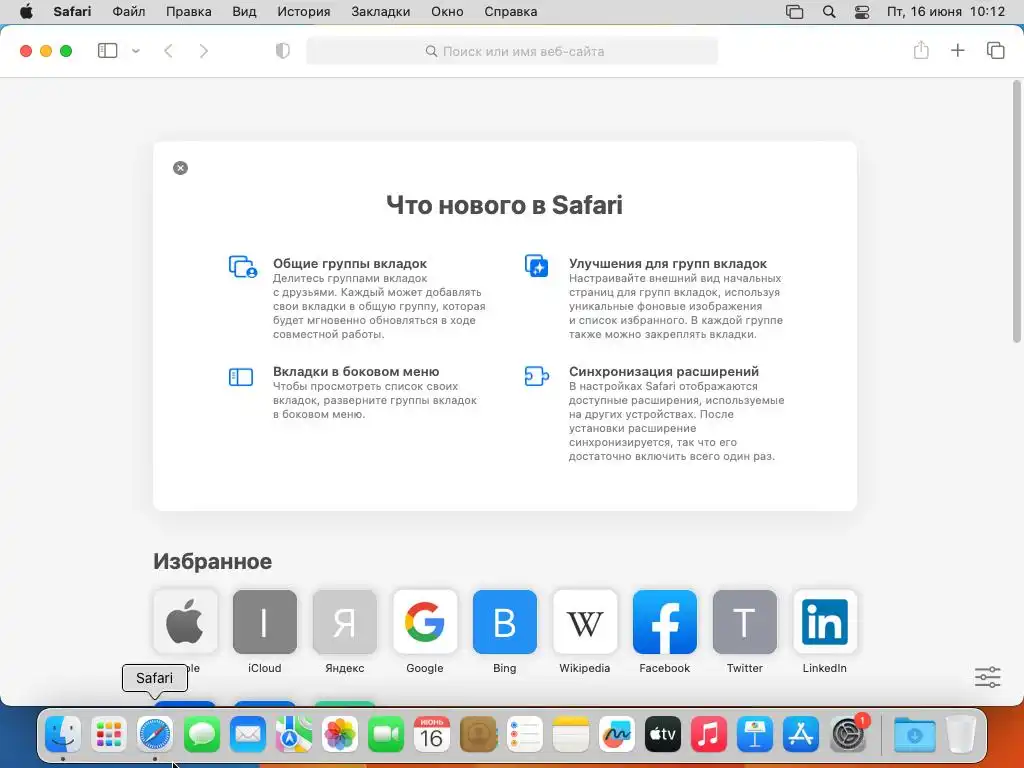The height and width of the screenshot is (768, 1024).
Task: Open the Share button in the toolbar
Action: pyautogui.click(x=921, y=50)
